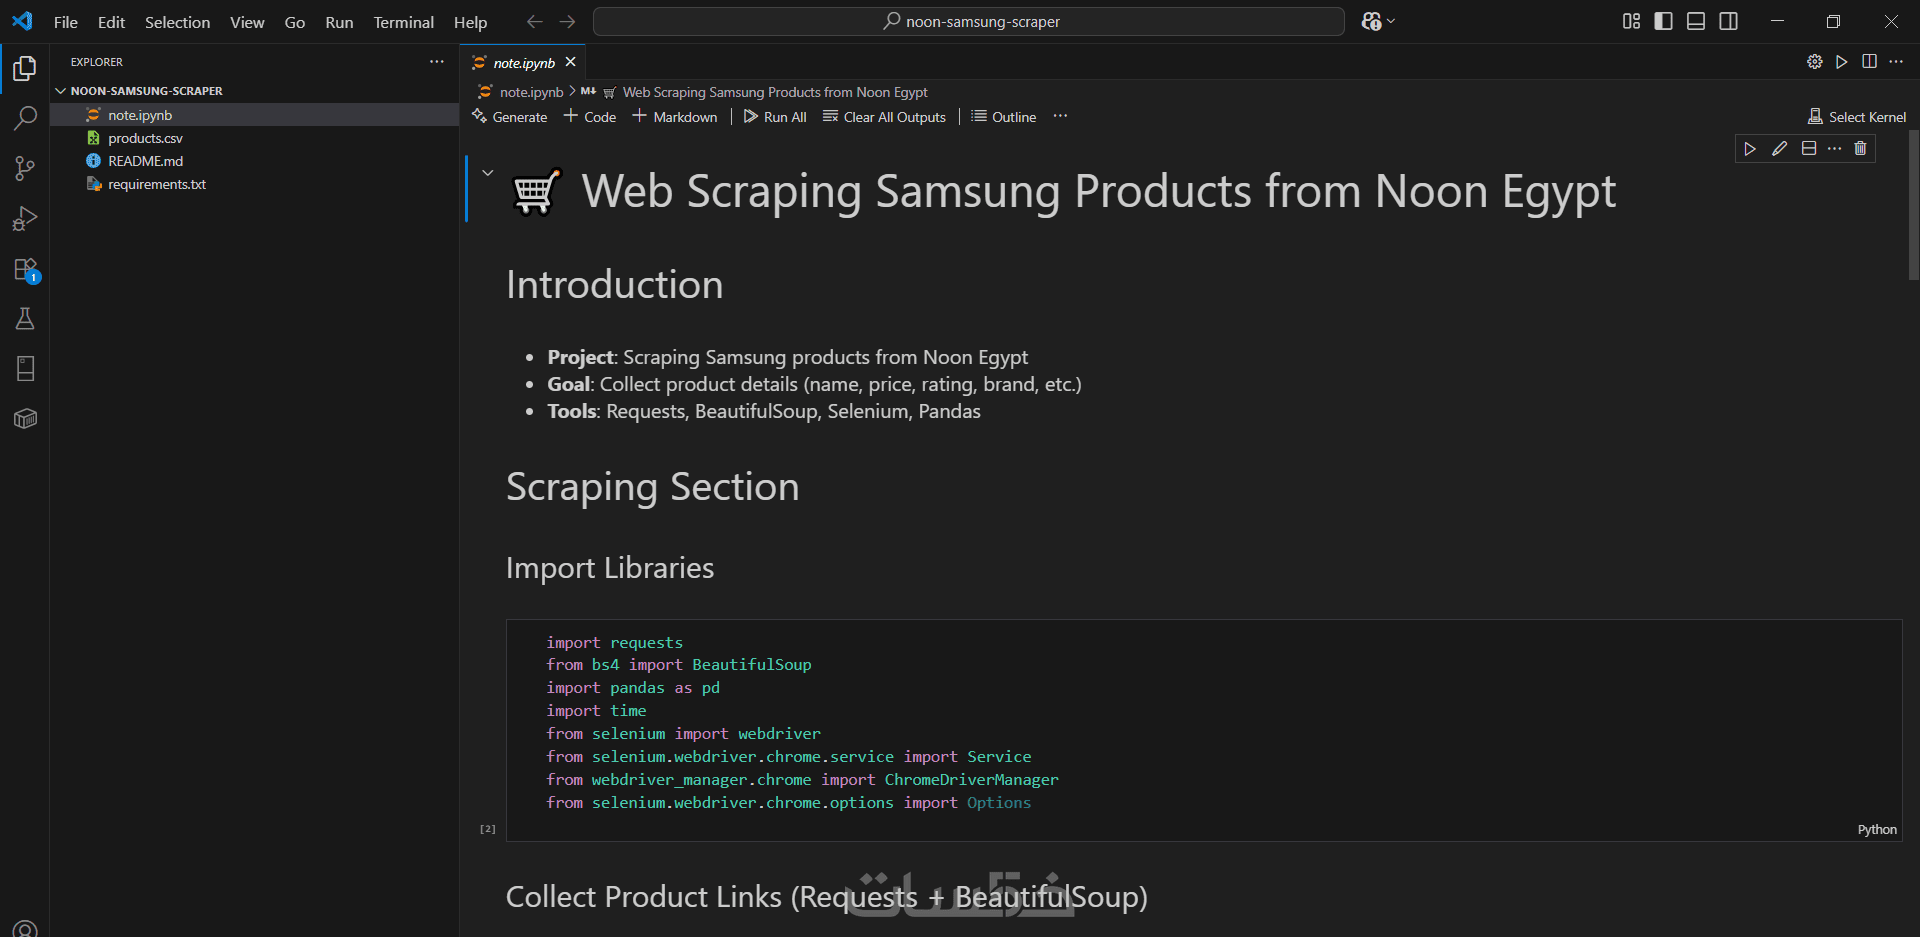The width and height of the screenshot is (1920, 937).
Task: Open products.csv in the explorer
Action: pyautogui.click(x=145, y=138)
